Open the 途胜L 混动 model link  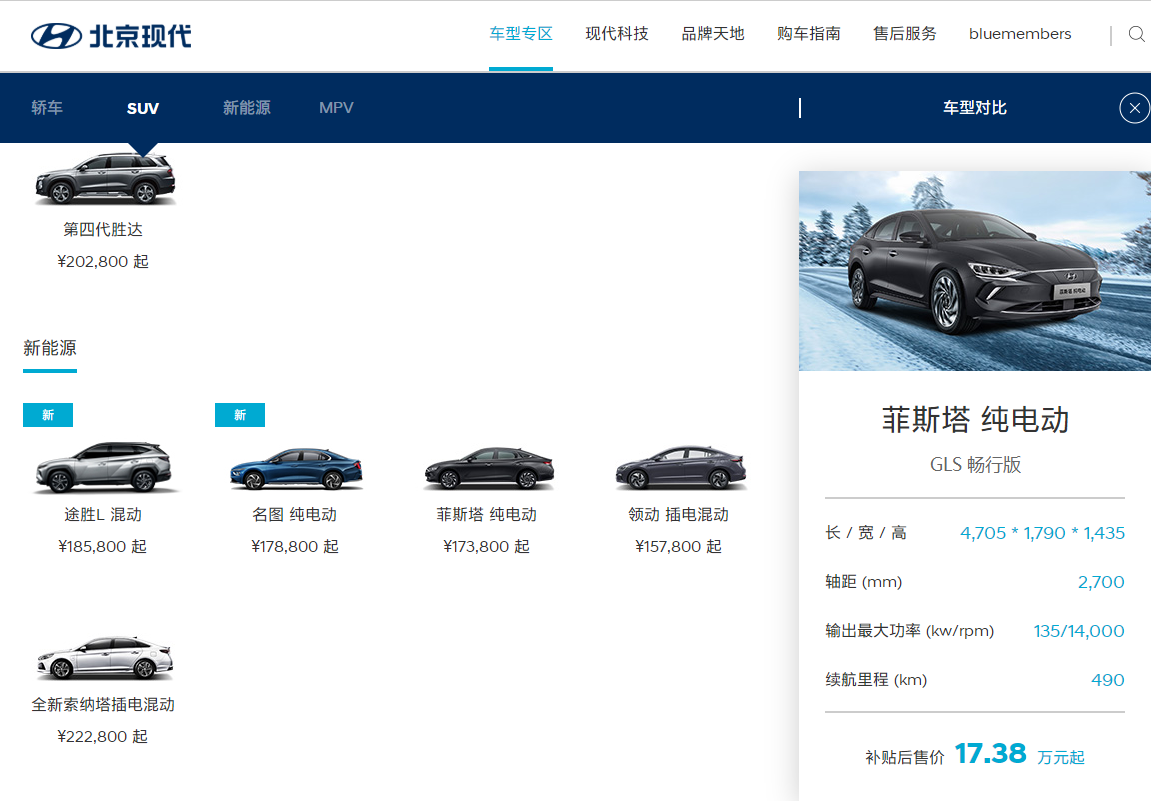coord(103,515)
